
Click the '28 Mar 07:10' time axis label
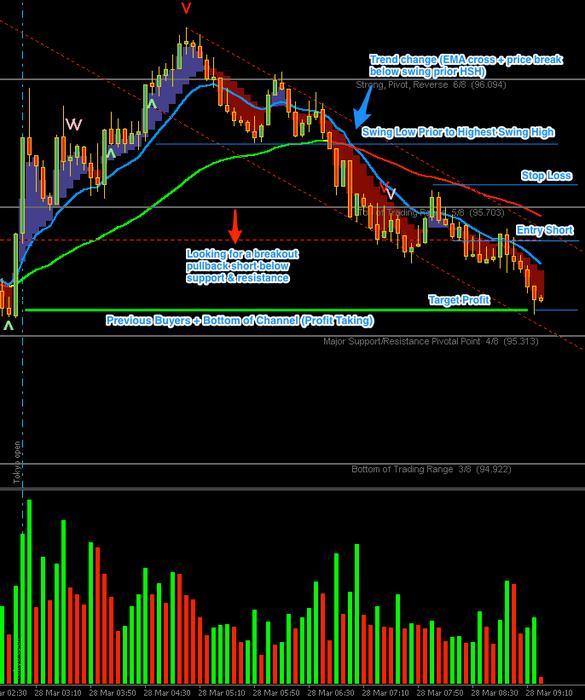point(386,693)
